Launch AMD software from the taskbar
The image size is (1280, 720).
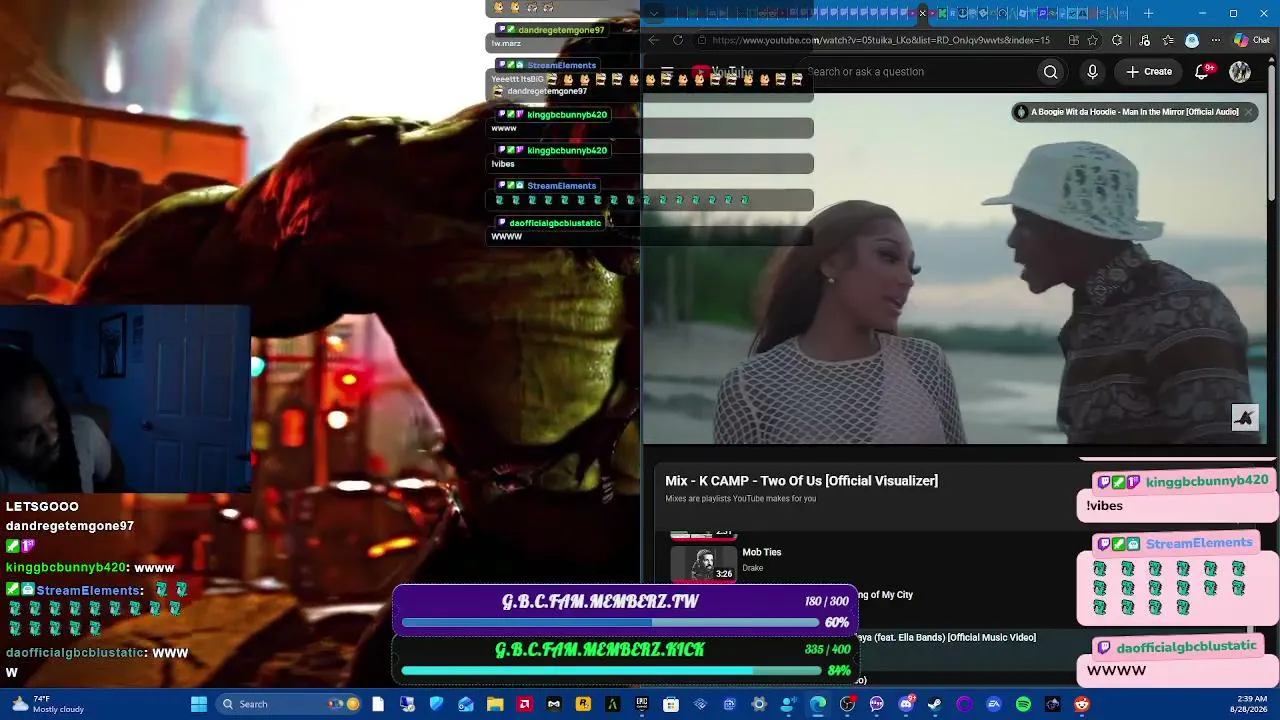pyautogui.click(x=524, y=704)
